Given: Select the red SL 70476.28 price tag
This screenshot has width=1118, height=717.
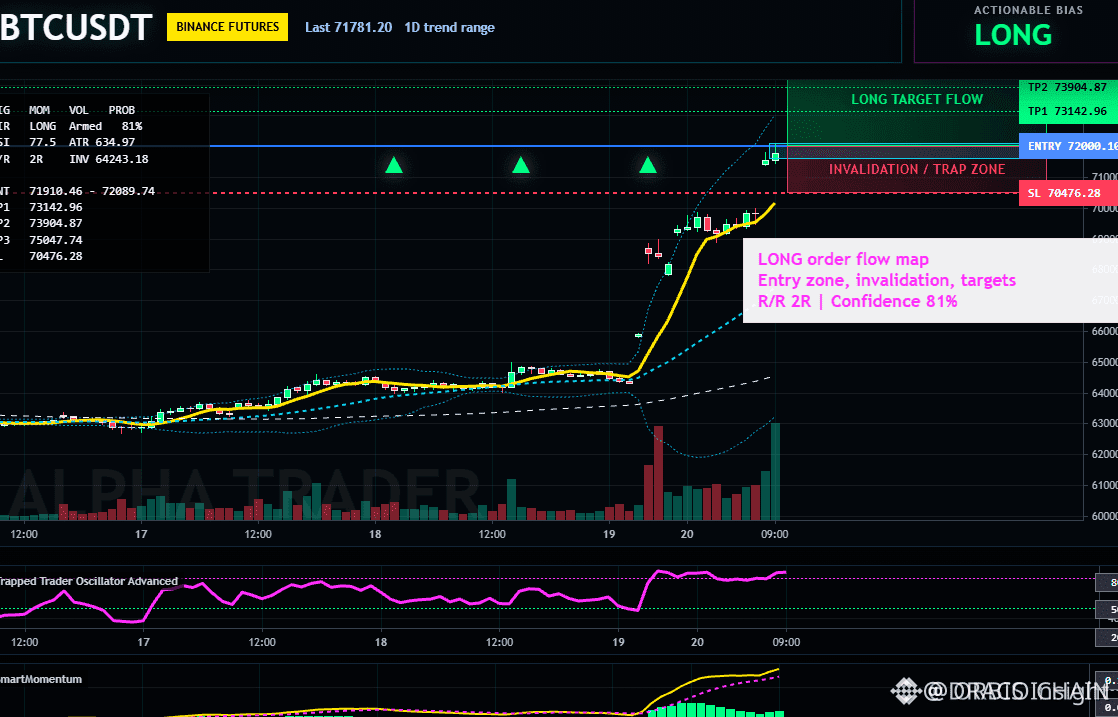Looking at the screenshot, I should 1069,193.
